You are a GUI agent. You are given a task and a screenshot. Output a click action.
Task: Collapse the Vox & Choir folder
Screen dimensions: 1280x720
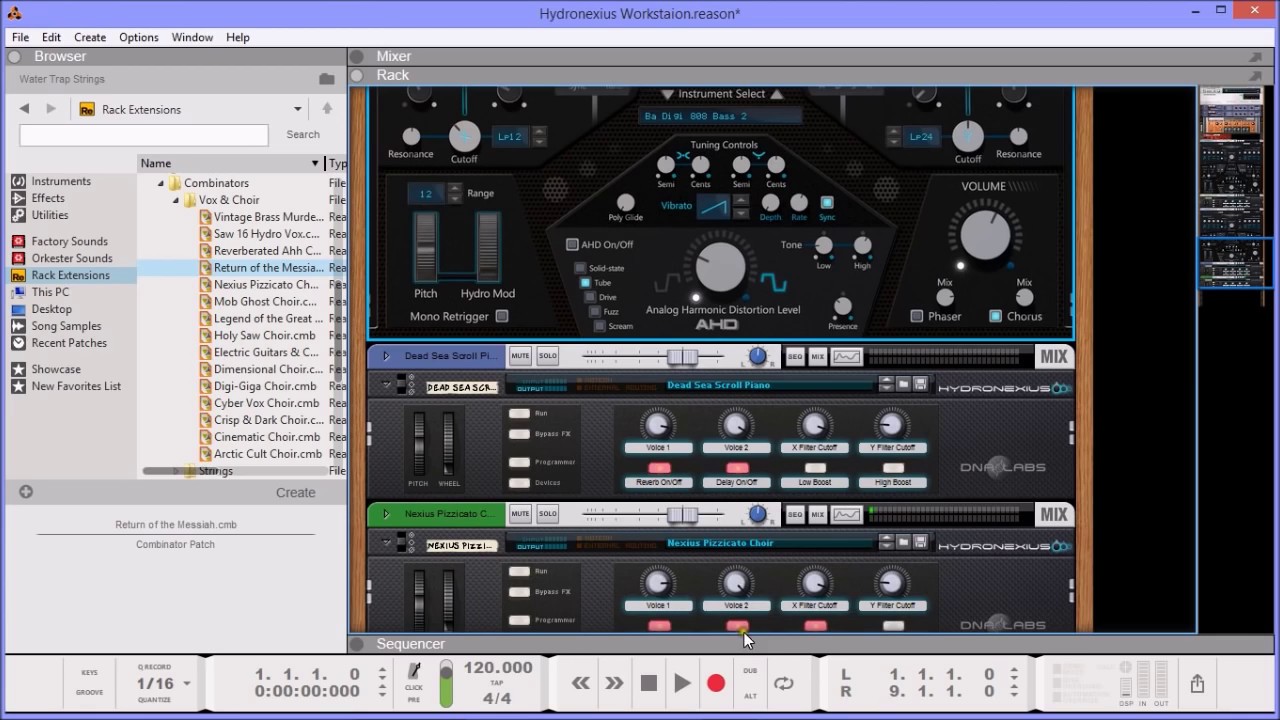[x=176, y=200]
